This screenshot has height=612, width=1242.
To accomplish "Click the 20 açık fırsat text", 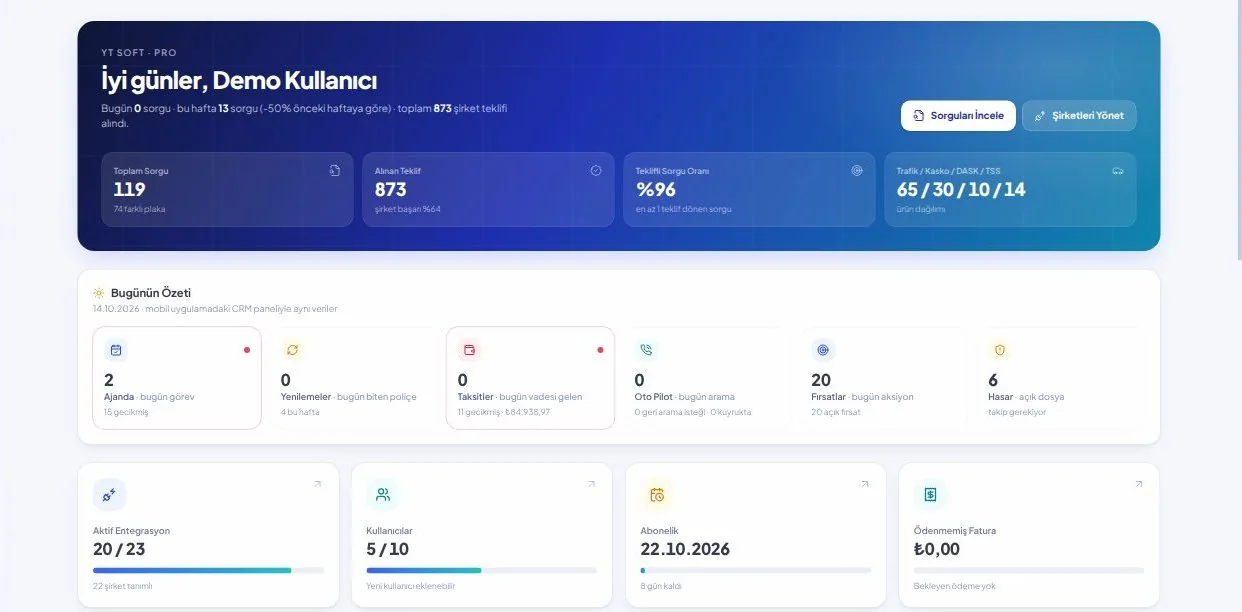I will [x=838, y=412].
